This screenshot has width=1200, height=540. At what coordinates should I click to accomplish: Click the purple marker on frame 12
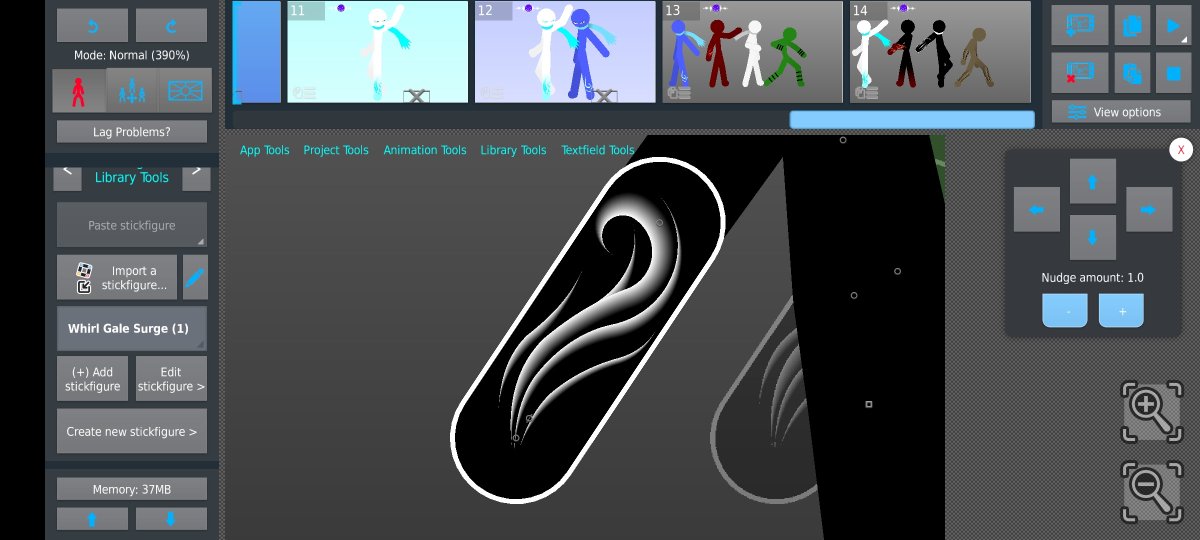pyautogui.click(x=528, y=8)
